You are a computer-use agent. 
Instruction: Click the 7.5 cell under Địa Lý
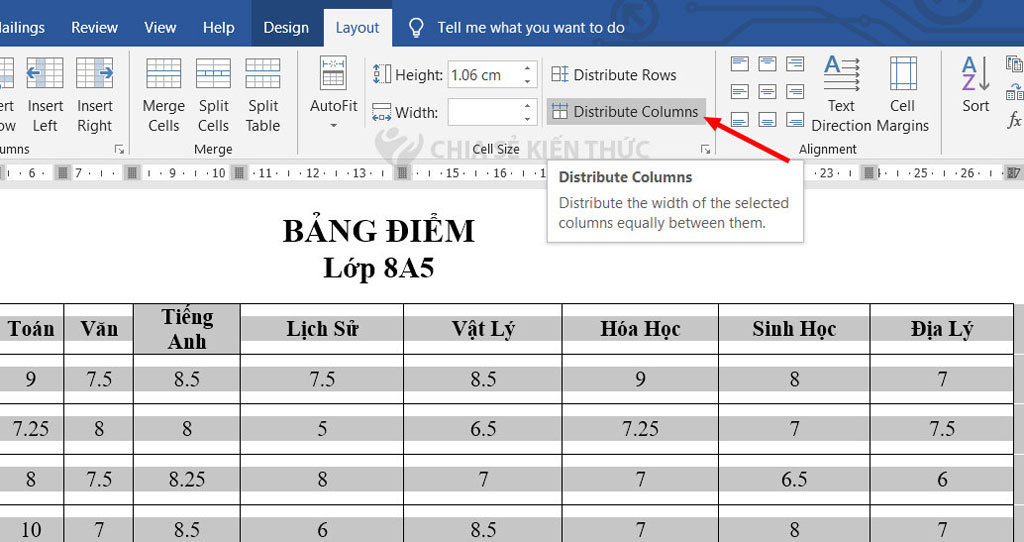[942, 429]
